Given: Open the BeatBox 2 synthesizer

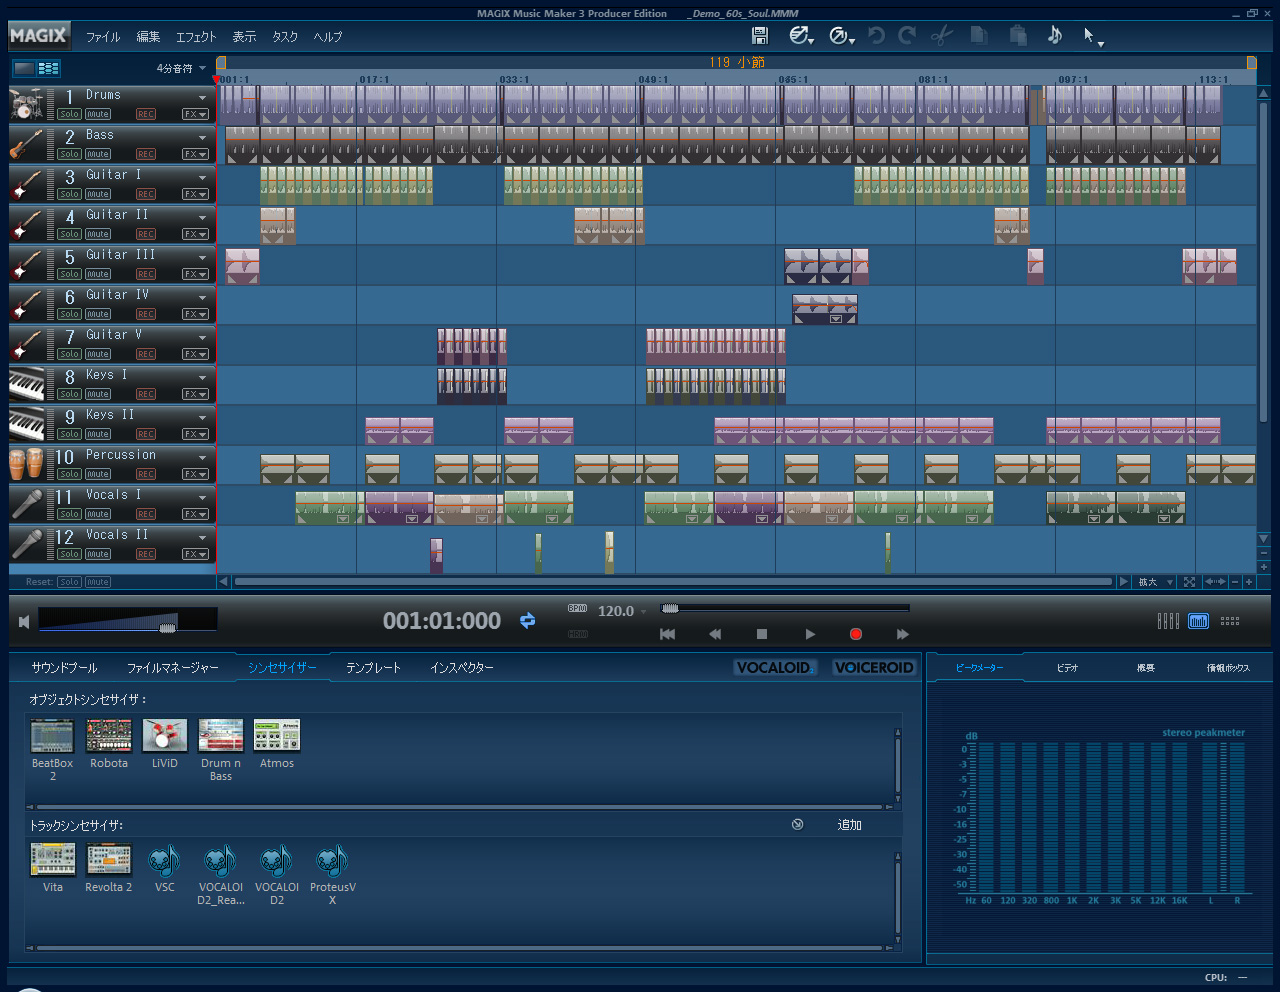Looking at the screenshot, I should [52, 736].
